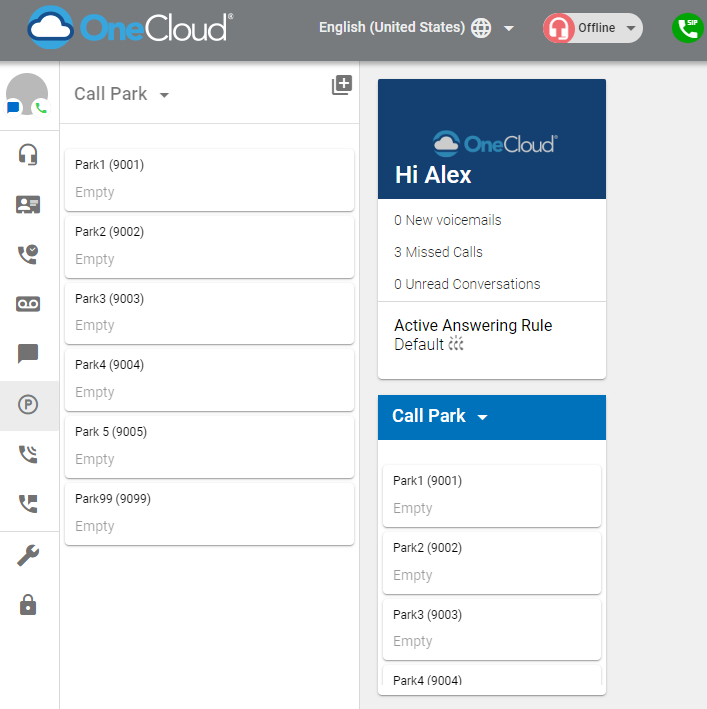Click the blue chat badge on avatar
Image resolution: width=707 pixels, height=709 pixels.
coord(13,108)
